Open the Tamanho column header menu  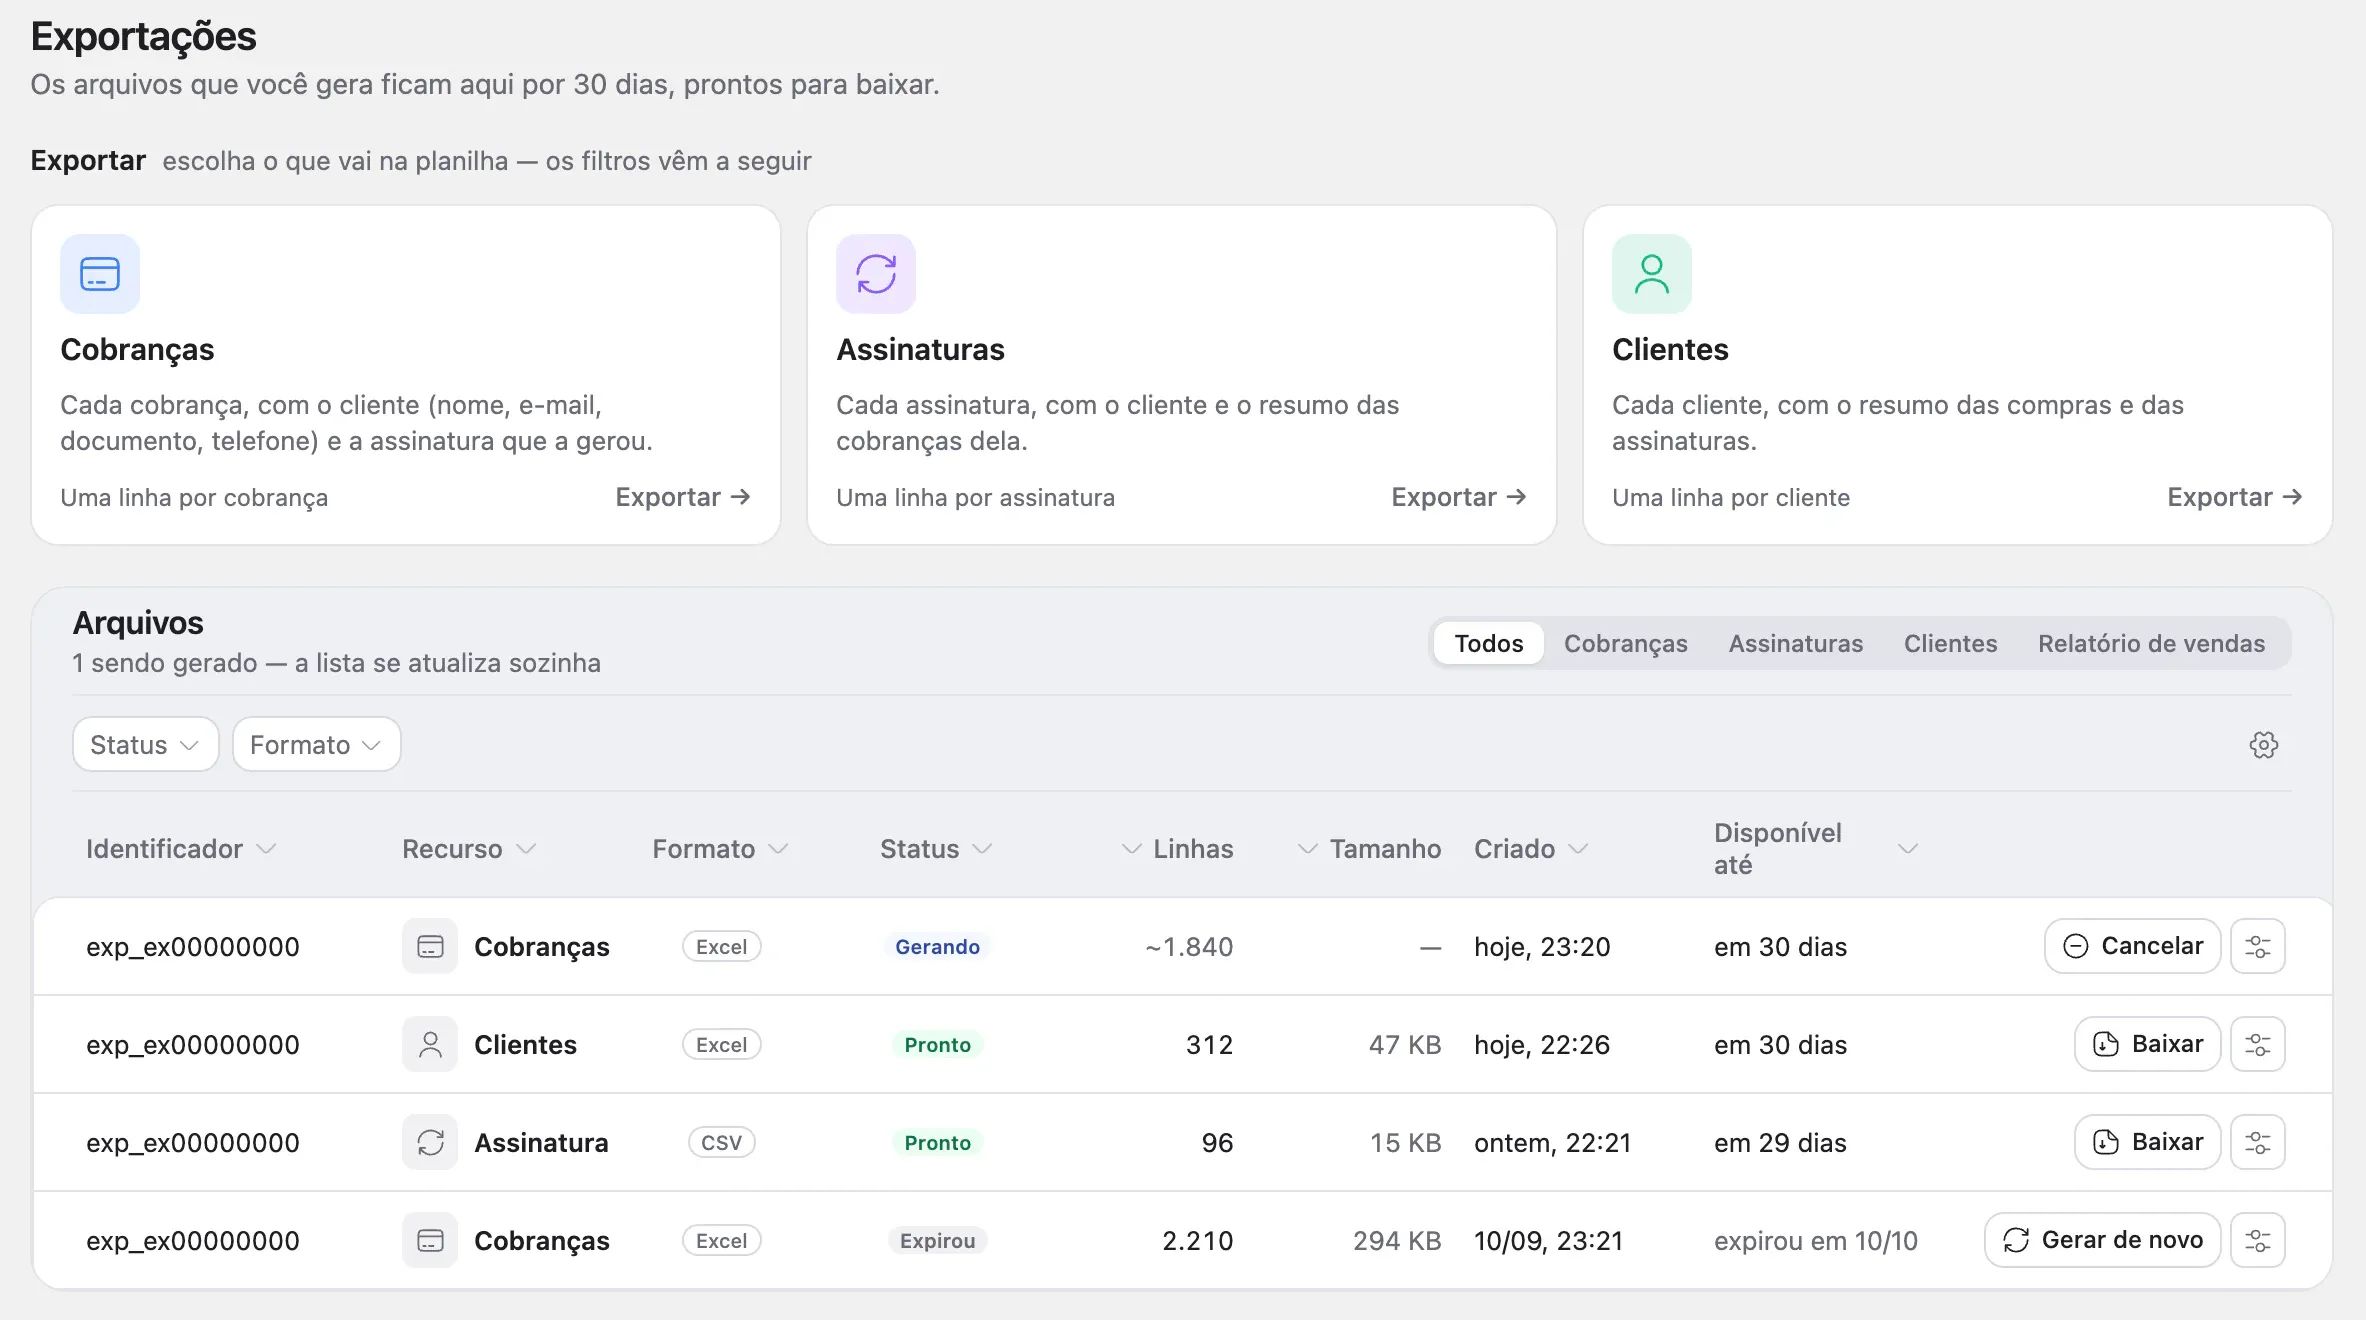click(x=1369, y=849)
